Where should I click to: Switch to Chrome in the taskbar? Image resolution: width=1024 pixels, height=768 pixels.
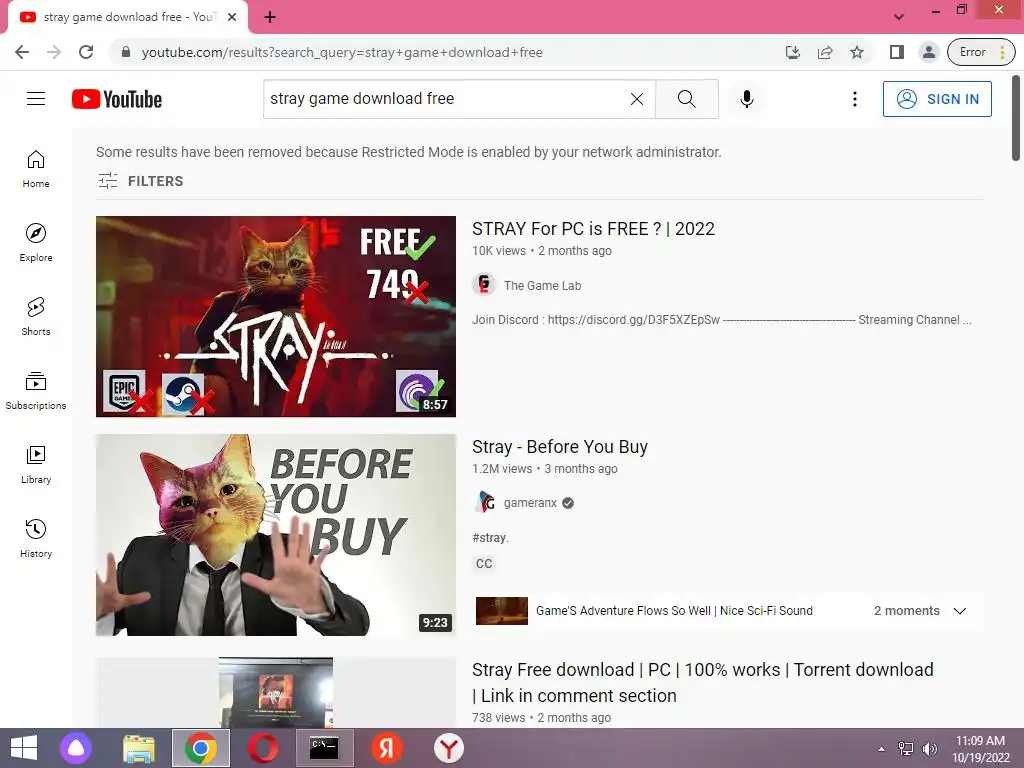[201, 748]
